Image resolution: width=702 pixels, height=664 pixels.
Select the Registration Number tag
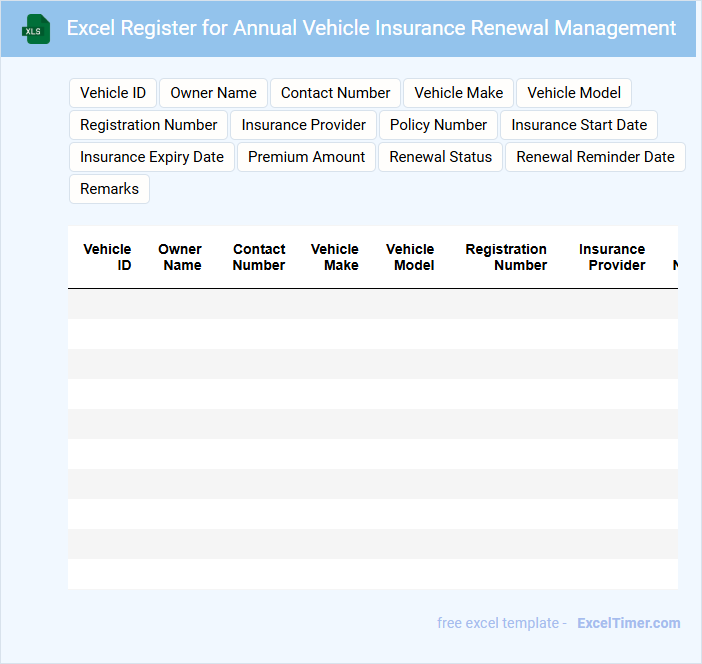pyautogui.click(x=149, y=125)
